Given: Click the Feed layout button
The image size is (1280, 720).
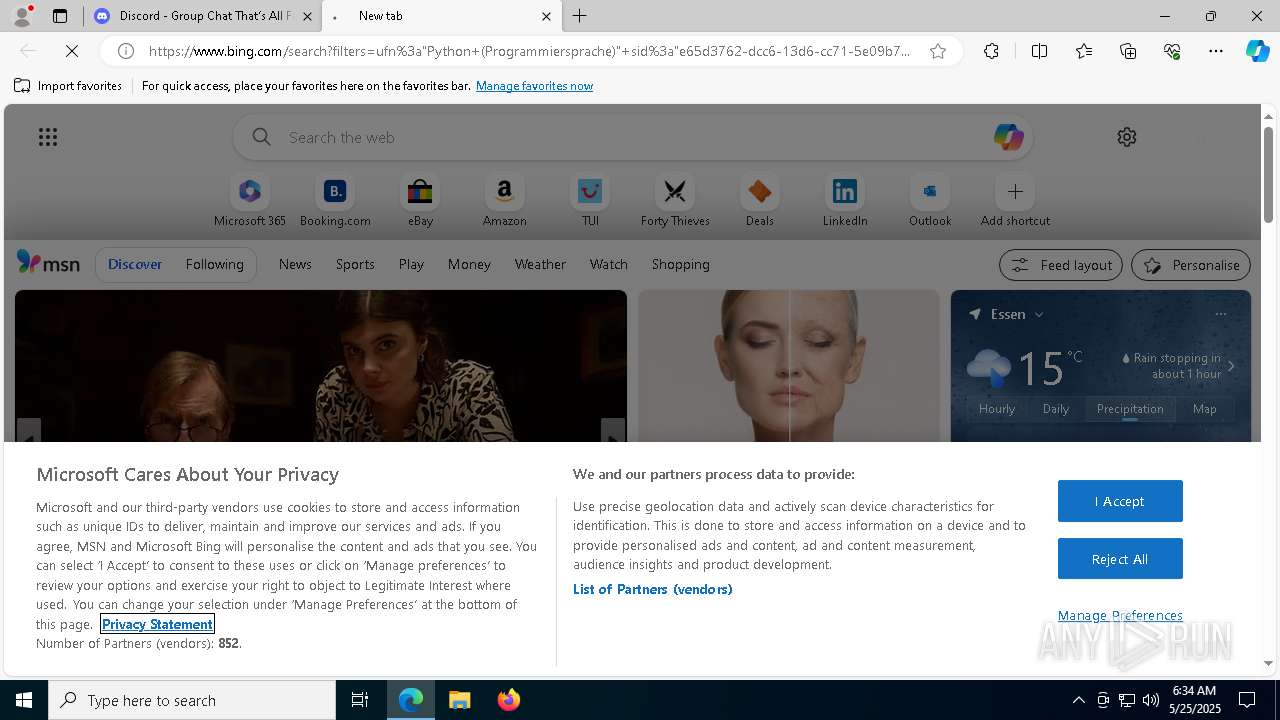Looking at the screenshot, I should [1060, 265].
